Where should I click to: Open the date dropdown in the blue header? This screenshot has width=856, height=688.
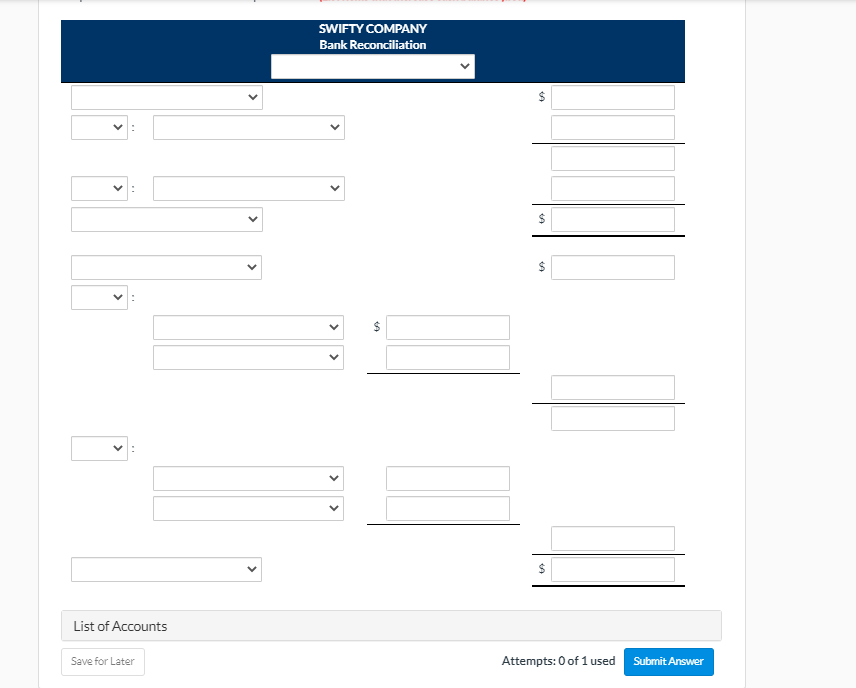pos(373,66)
